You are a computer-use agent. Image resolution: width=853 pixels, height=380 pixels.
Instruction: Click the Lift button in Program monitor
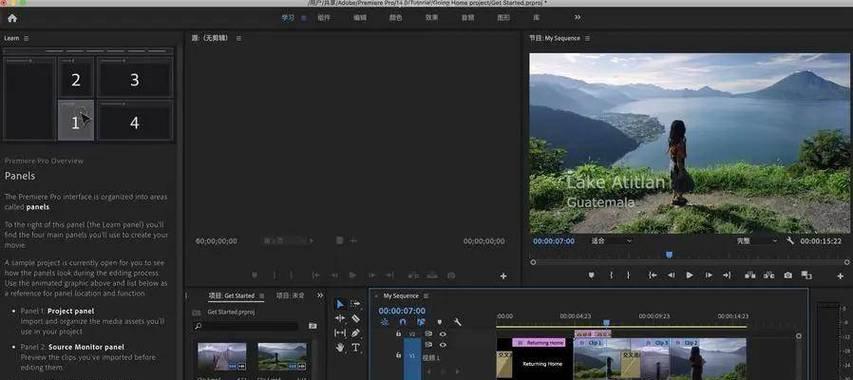coord(750,276)
